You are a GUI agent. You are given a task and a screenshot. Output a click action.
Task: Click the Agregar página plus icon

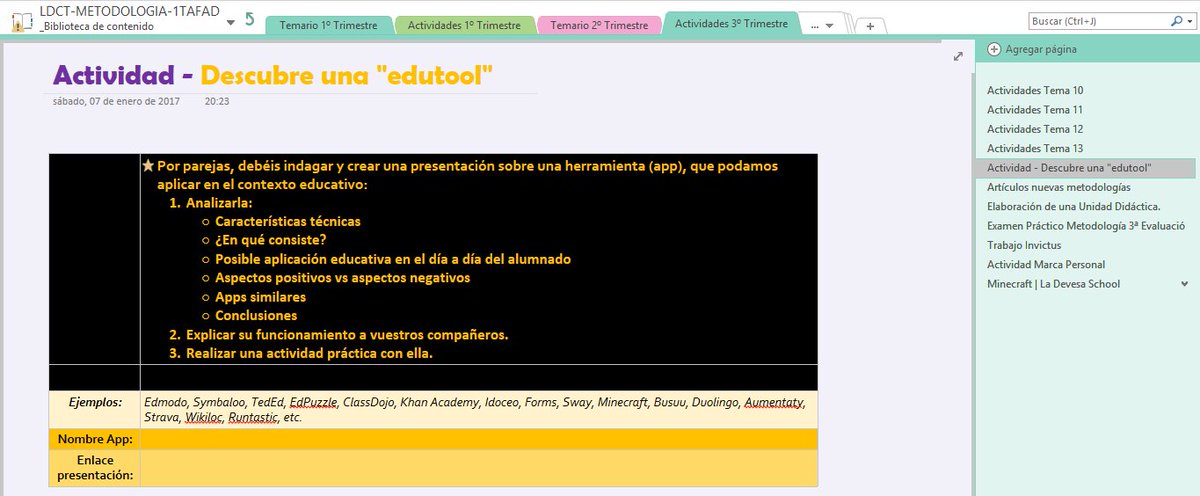pyautogui.click(x=994, y=49)
